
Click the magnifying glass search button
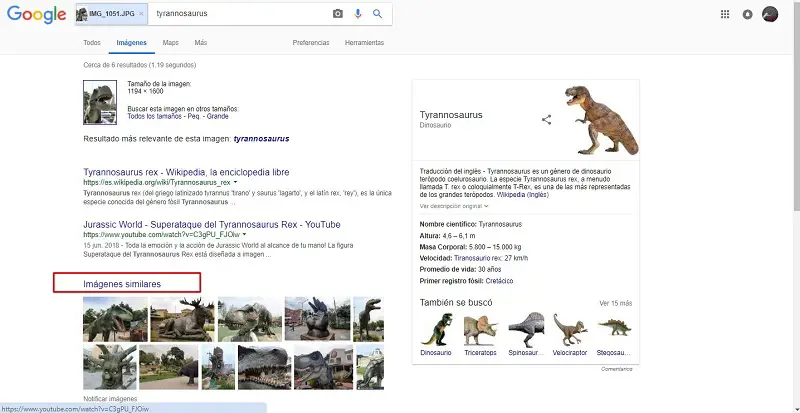pyautogui.click(x=378, y=14)
